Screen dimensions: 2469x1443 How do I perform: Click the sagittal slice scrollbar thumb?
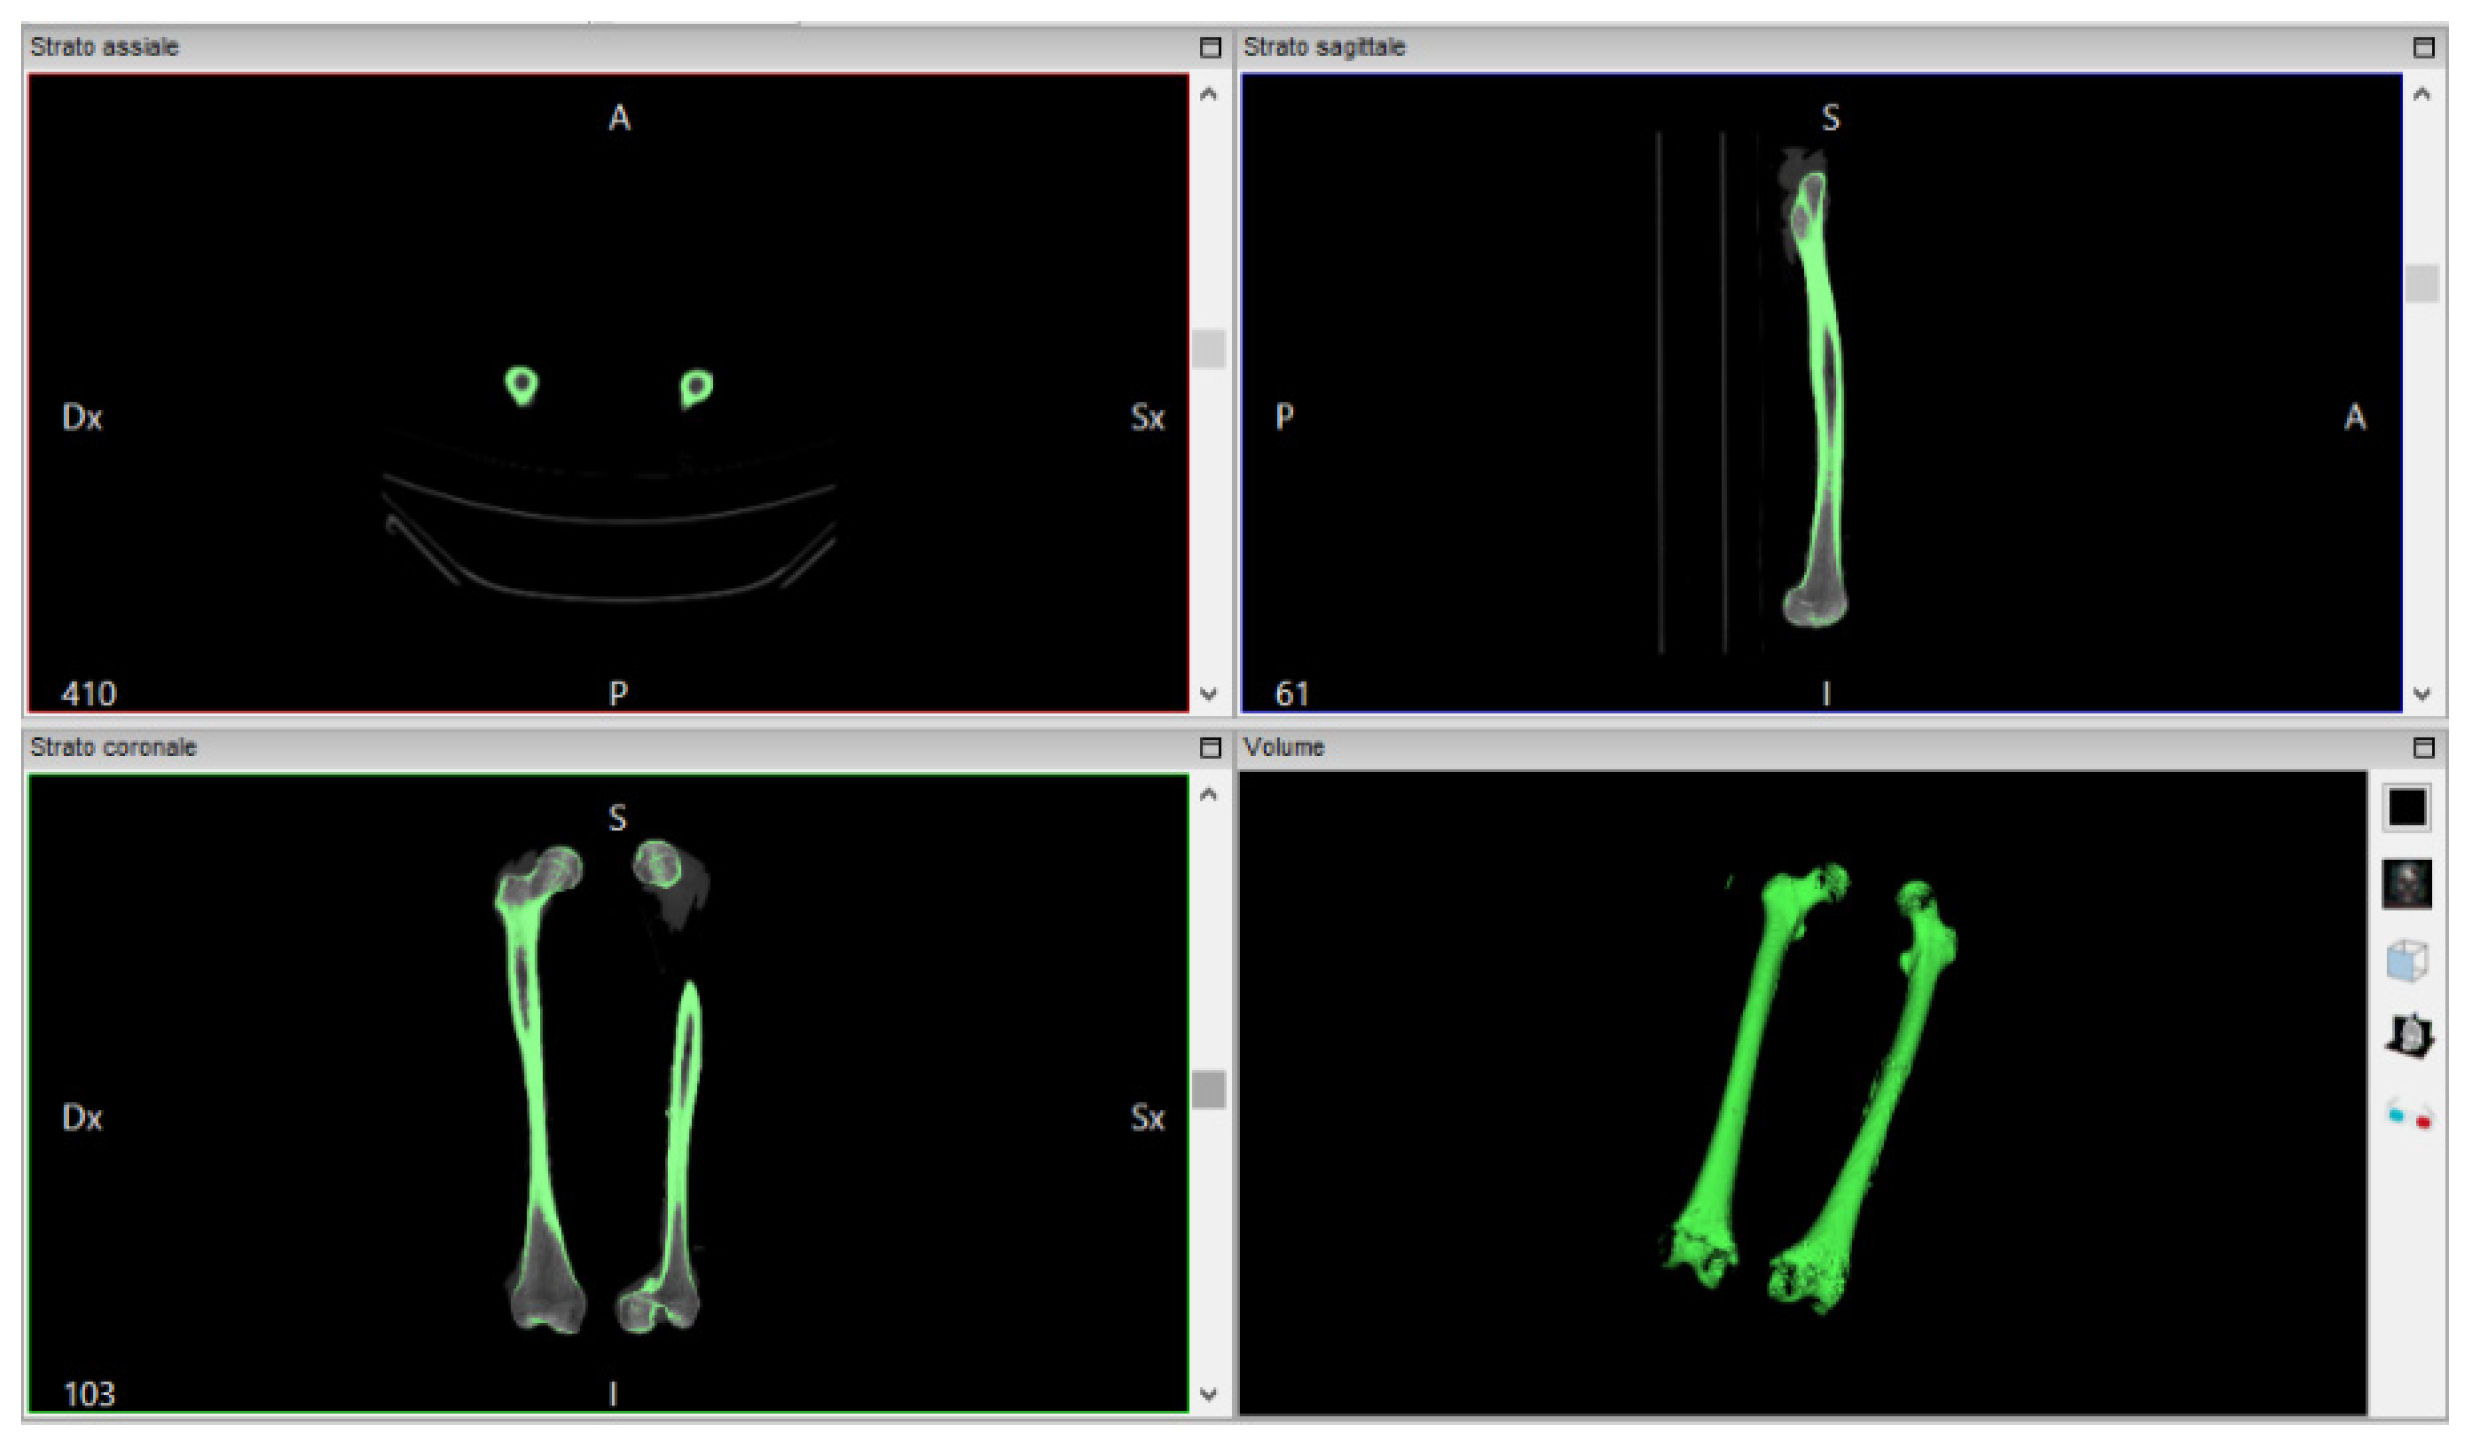[x=2421, y=283]
